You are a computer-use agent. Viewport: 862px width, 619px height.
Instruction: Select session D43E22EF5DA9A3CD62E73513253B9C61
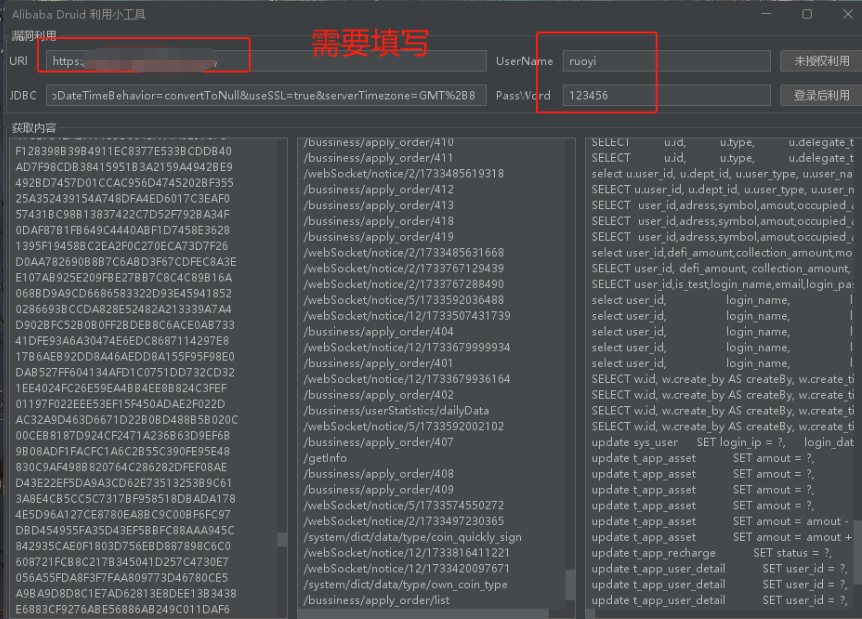click(x=124, y=483)
